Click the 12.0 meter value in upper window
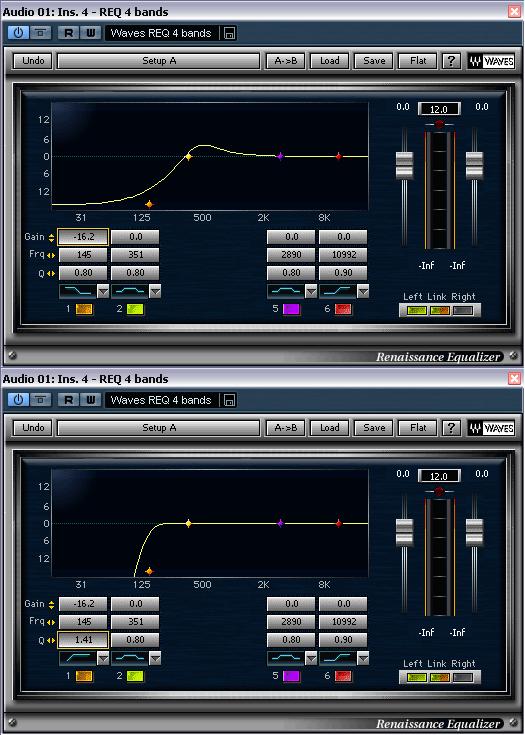Viewport: 525px width, 735px height. (439, 109)
